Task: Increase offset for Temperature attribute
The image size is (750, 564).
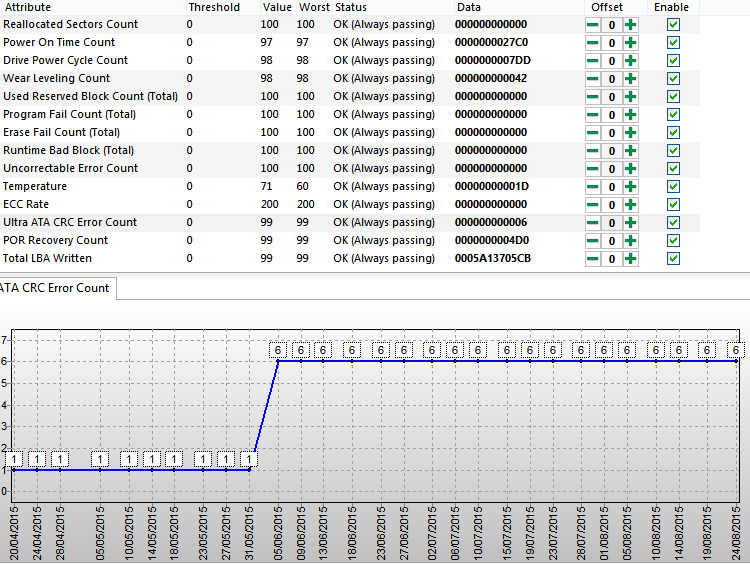Action: click(x=630, y=186)
